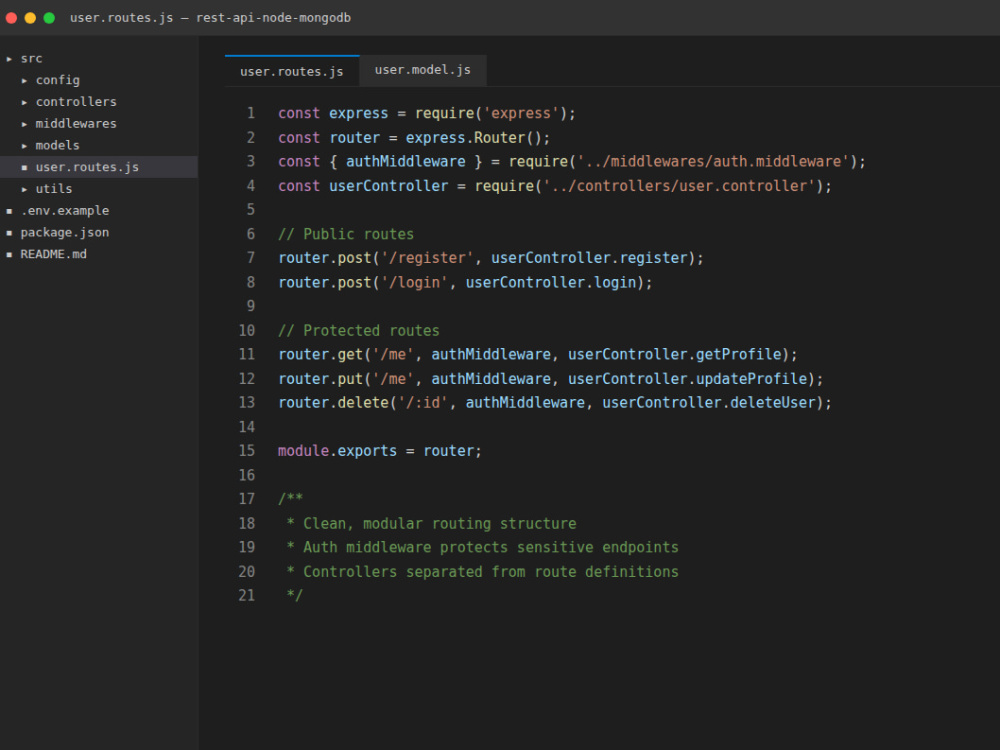
Task: Click userController.updateProfile on line 12
Action: pyautogui.click(x=688, y=379)
